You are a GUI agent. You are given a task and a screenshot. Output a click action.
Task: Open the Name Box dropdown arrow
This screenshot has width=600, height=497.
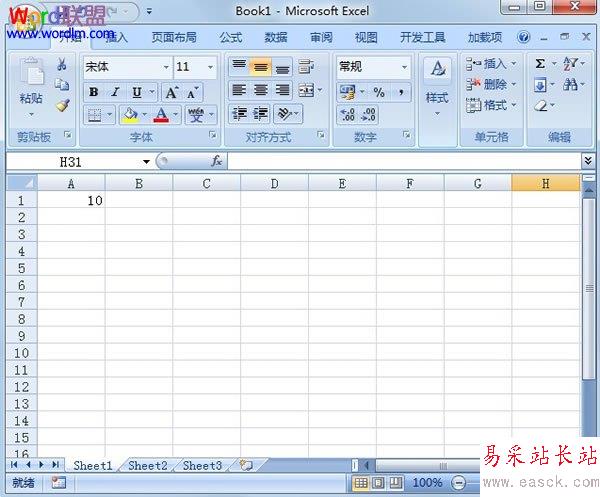[x=146, y=162]
